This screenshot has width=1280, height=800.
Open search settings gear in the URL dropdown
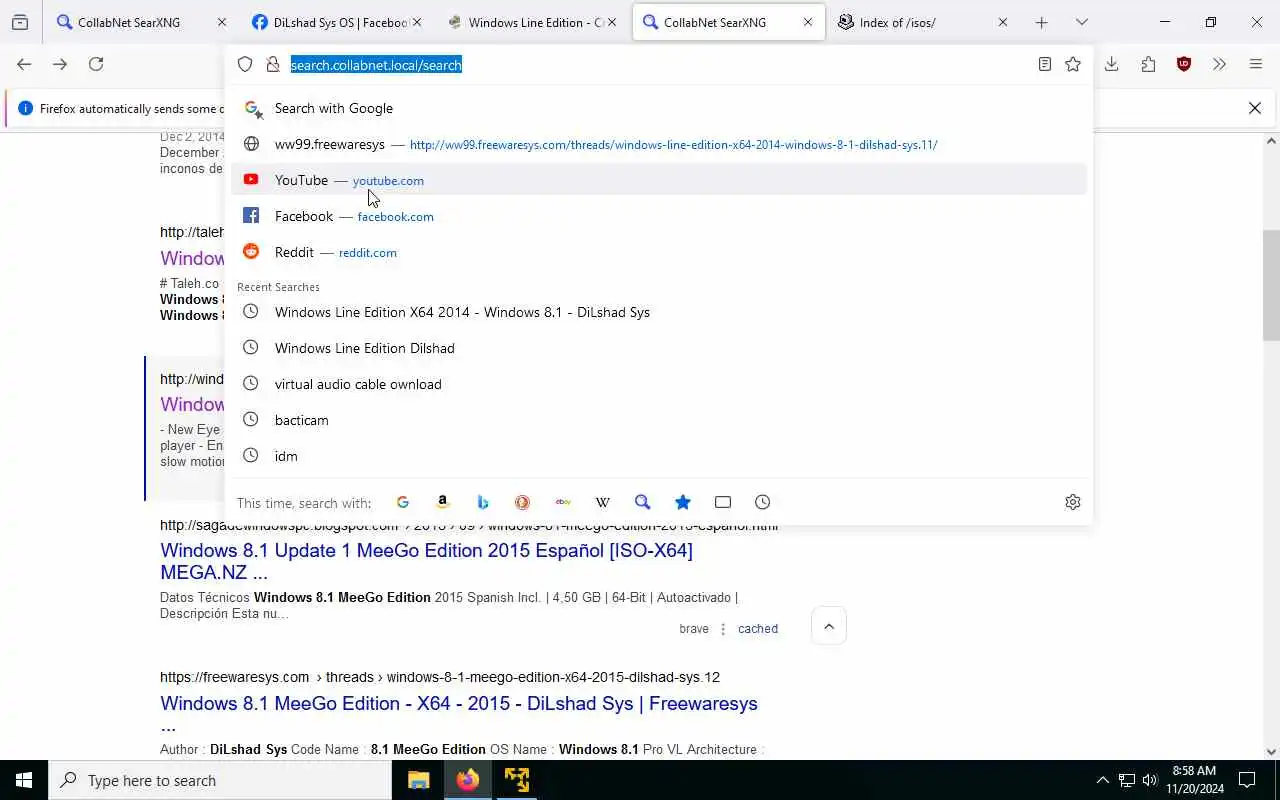[x=1073, y=502]
